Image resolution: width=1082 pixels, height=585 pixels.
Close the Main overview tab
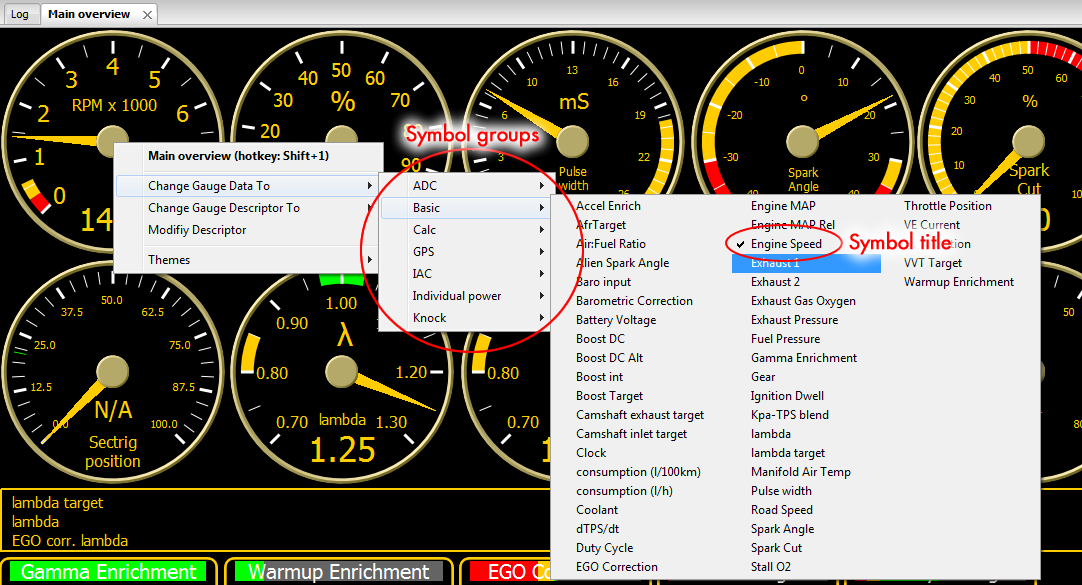tap(147, 15)
